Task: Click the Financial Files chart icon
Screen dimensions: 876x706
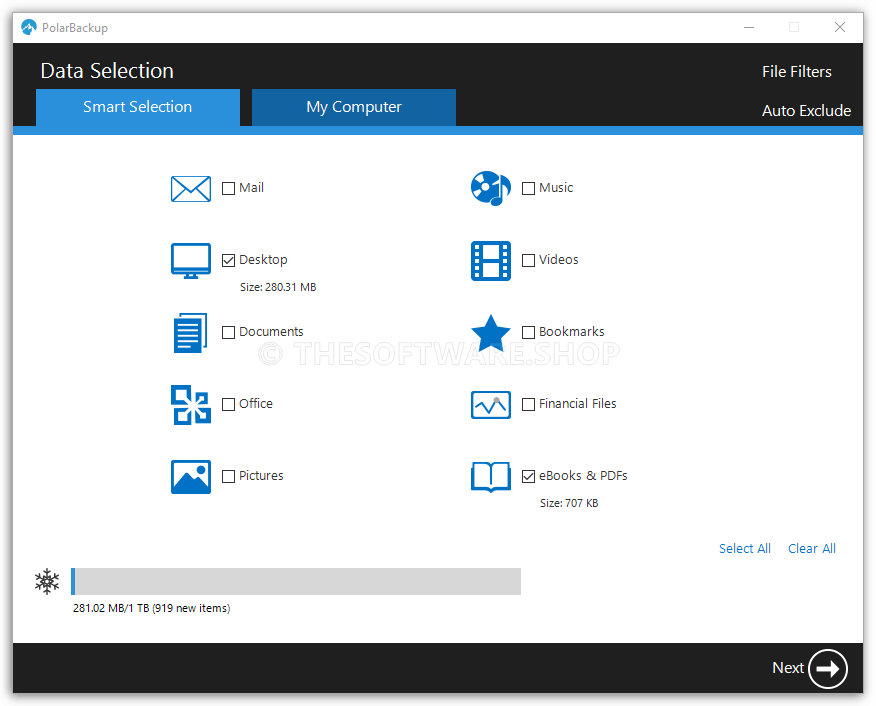Action: pyautogui.click(x=490, y=404)
